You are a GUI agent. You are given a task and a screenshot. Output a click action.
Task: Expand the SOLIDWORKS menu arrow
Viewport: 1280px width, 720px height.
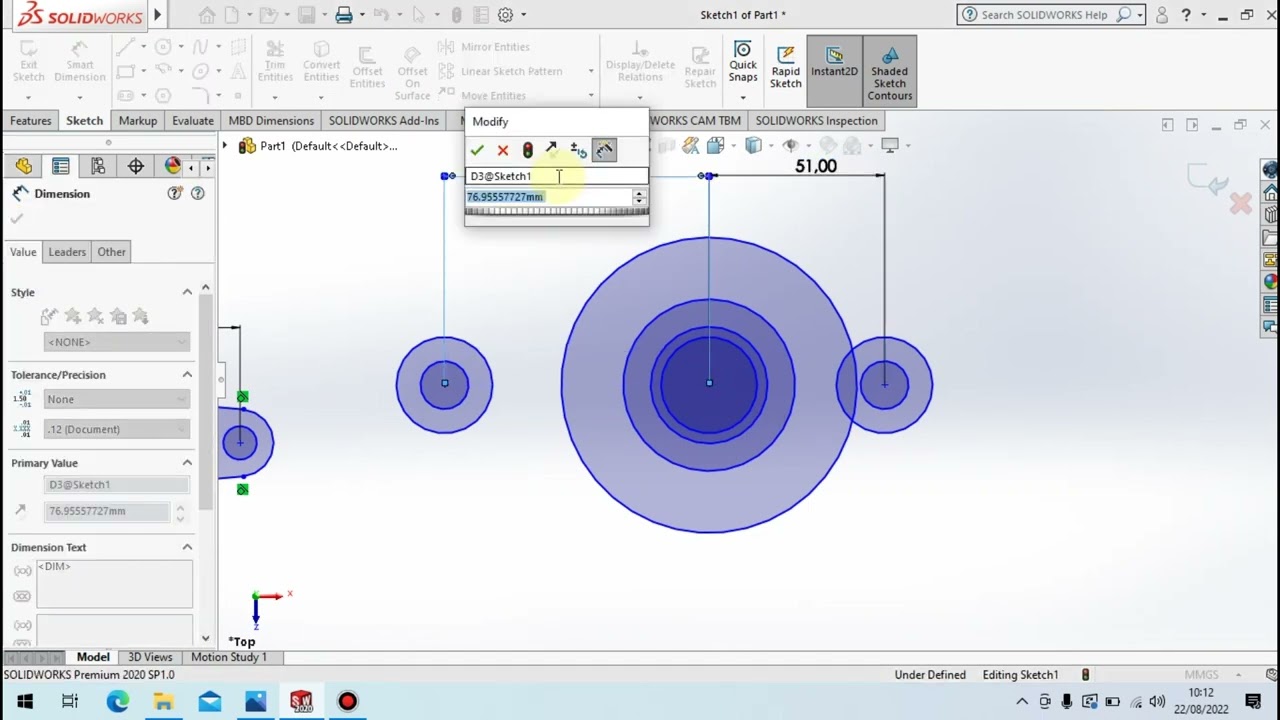(157, 15)
